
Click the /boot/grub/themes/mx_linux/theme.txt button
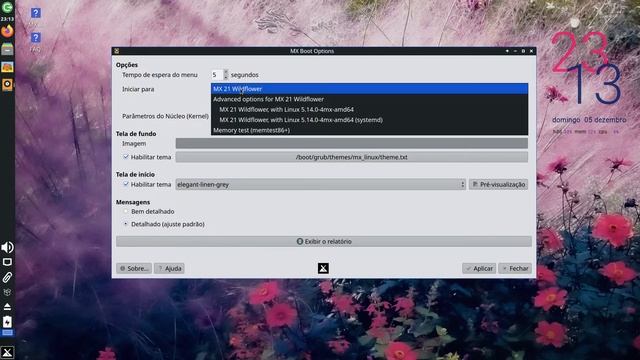tap(351, 157)
